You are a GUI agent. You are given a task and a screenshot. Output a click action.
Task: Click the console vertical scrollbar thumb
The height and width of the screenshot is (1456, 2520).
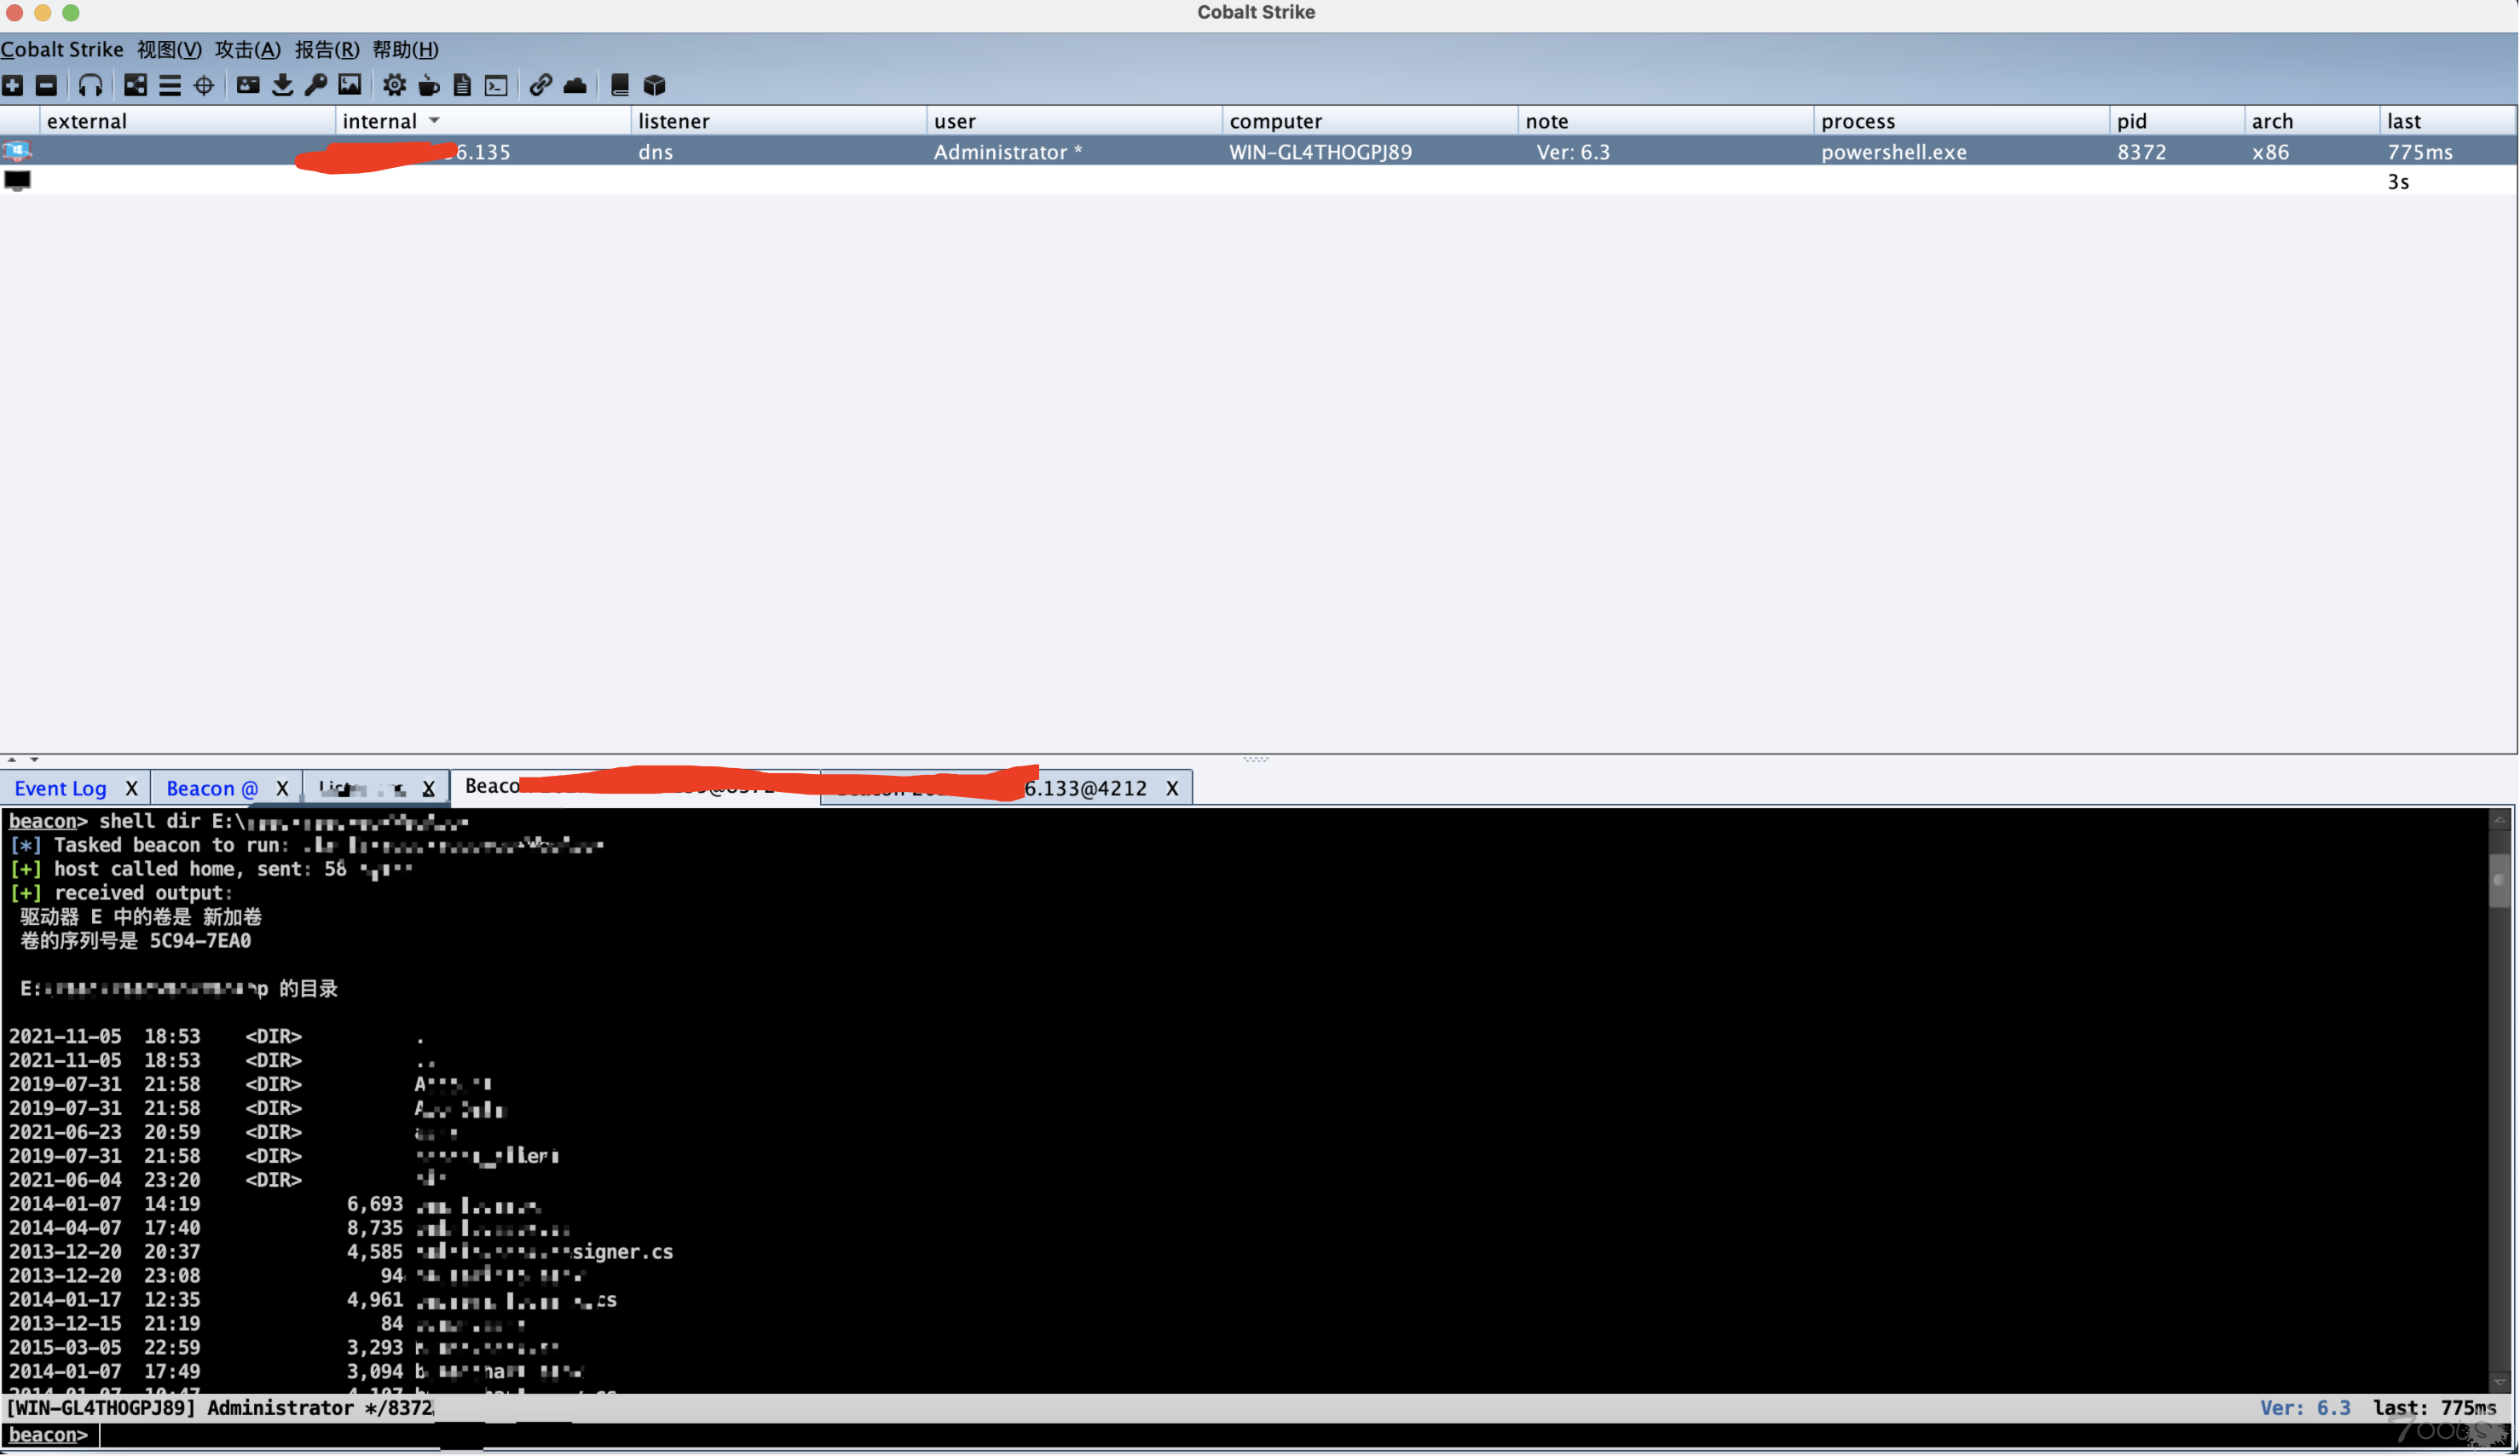[2499, 880]
